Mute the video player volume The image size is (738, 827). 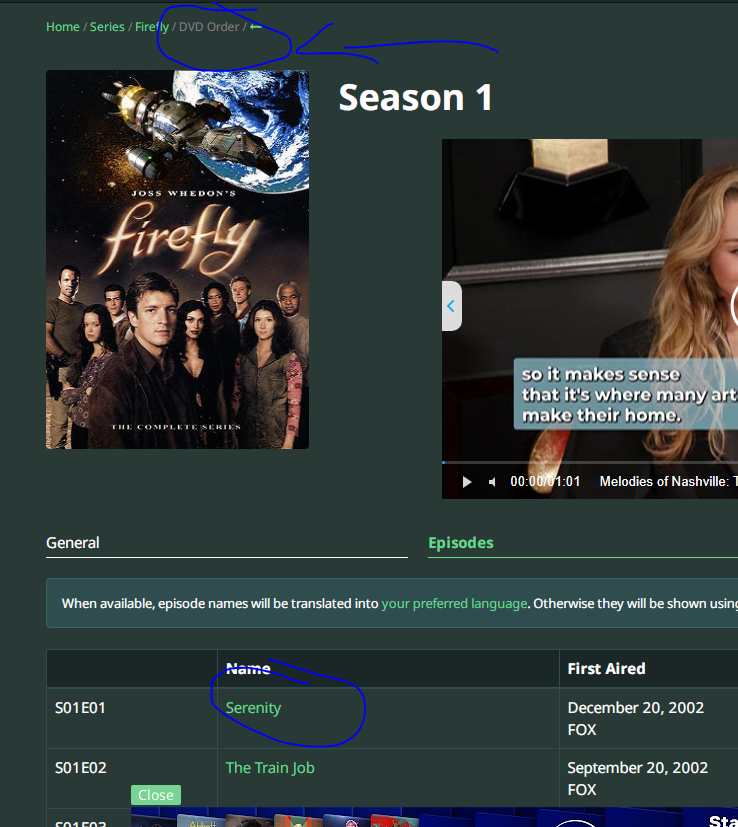(492, 482)
